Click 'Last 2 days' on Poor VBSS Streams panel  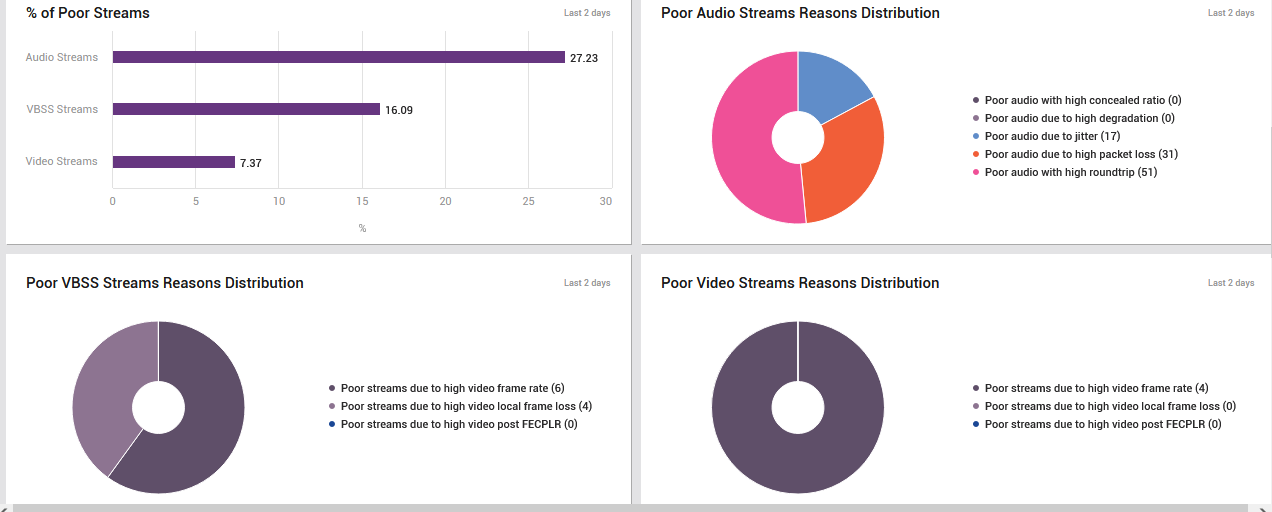[587, 283]
